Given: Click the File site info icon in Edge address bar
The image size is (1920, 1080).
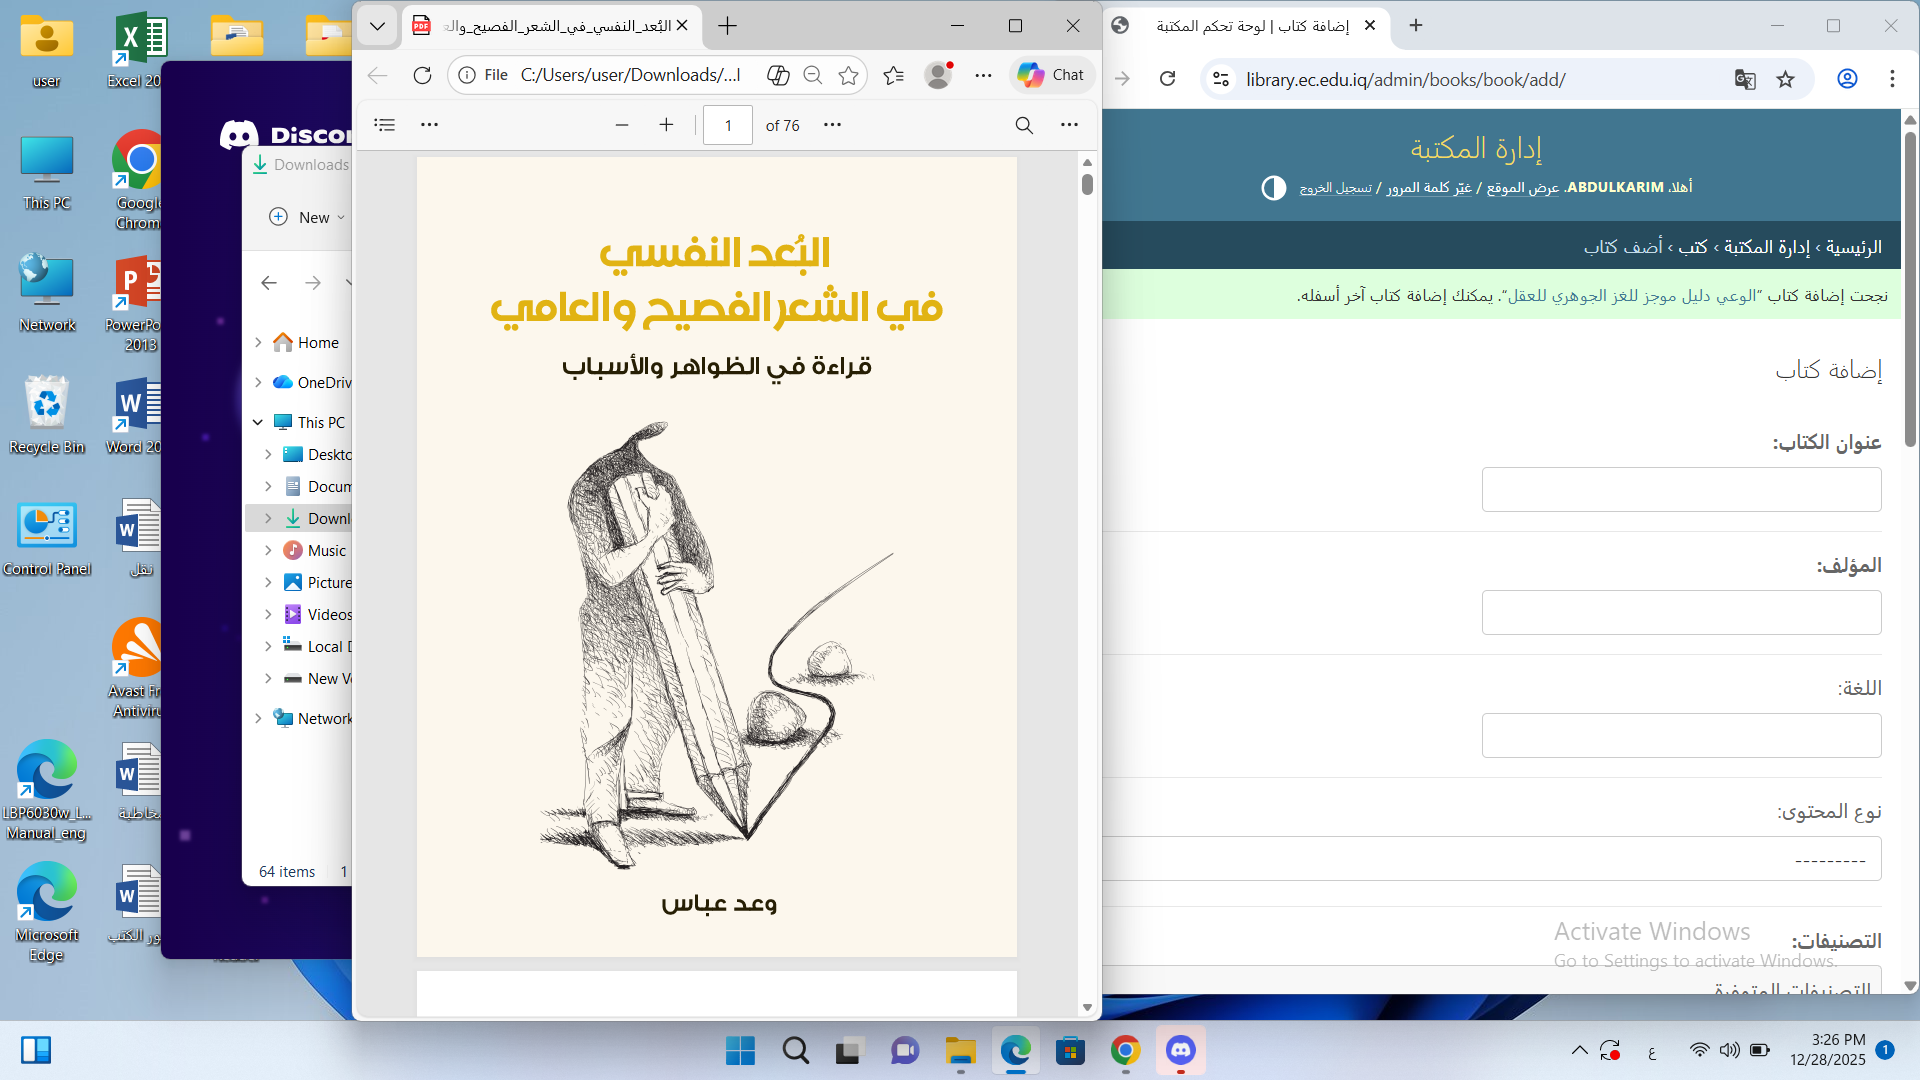Looking at the screenshot, I should (467, 75).
